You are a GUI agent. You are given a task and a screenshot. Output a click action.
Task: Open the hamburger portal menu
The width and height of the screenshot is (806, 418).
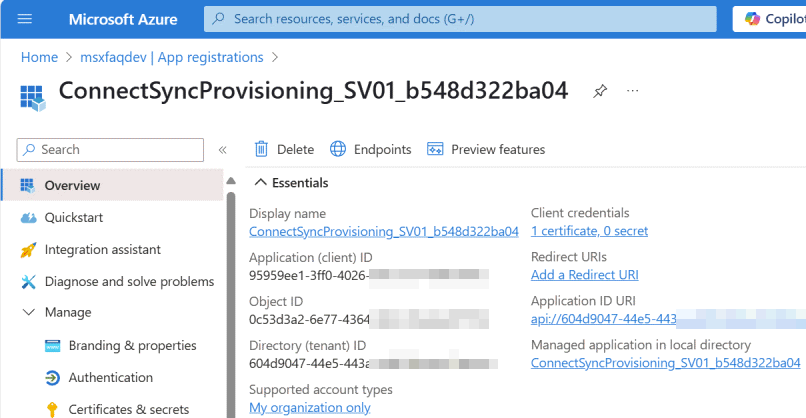tap(25, 19)
